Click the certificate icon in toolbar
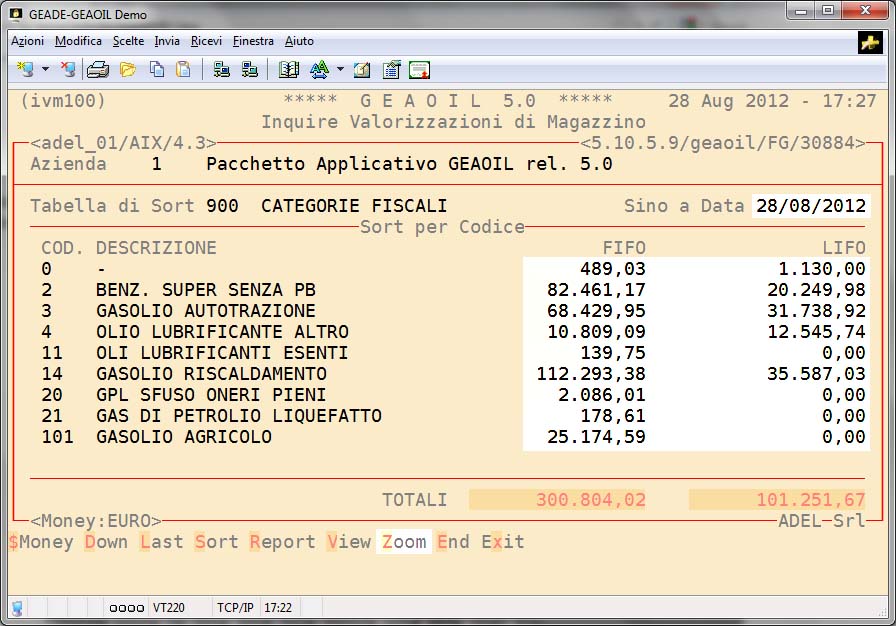 click(420, 69)
